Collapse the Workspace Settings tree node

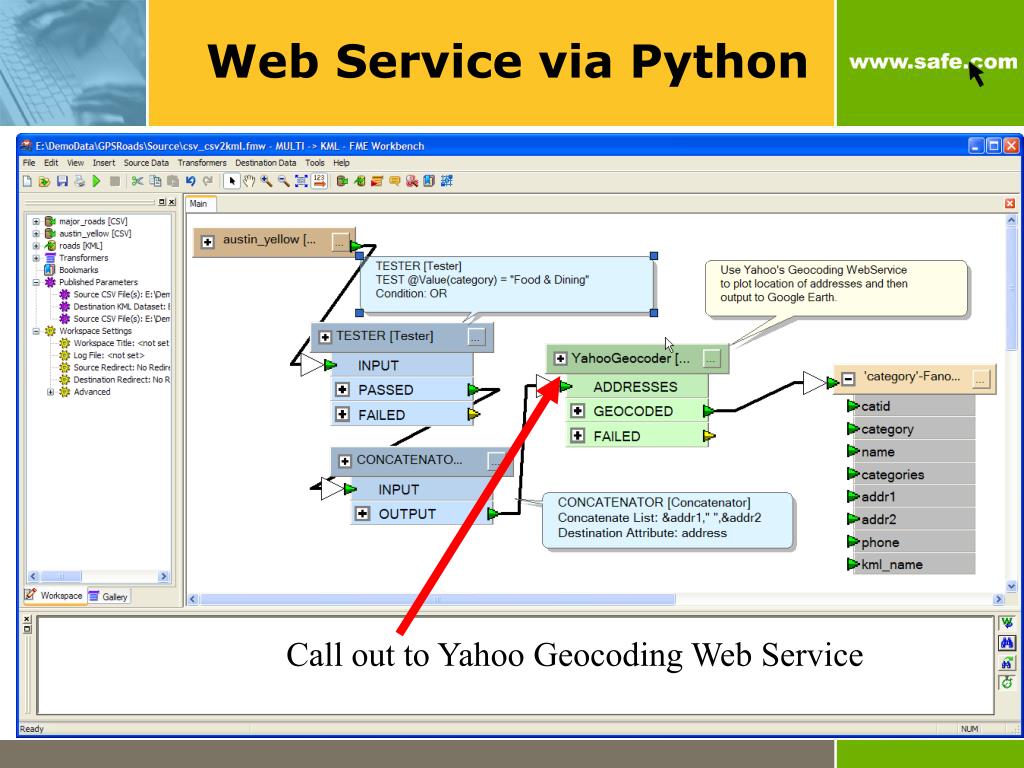(37, 331)
